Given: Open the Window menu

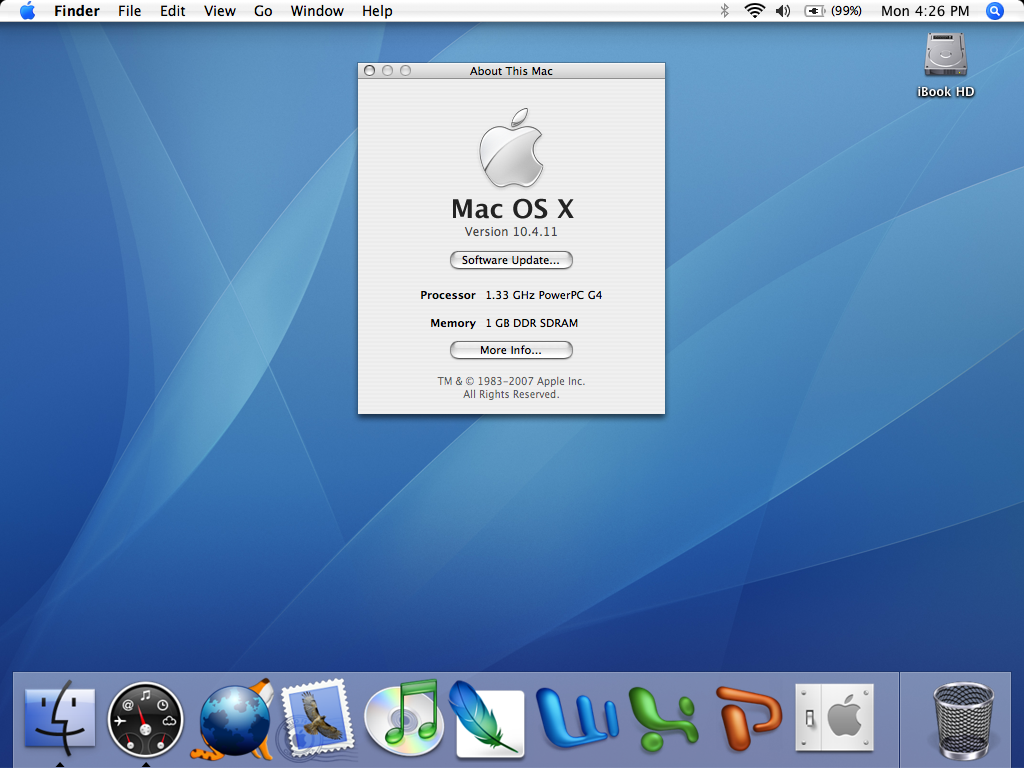Looking at the screenshot, I should pos(317,11).
